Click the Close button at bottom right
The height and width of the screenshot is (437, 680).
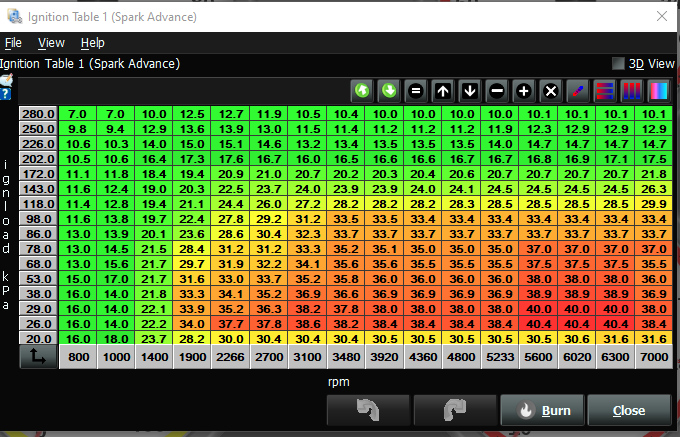(628, 410)
